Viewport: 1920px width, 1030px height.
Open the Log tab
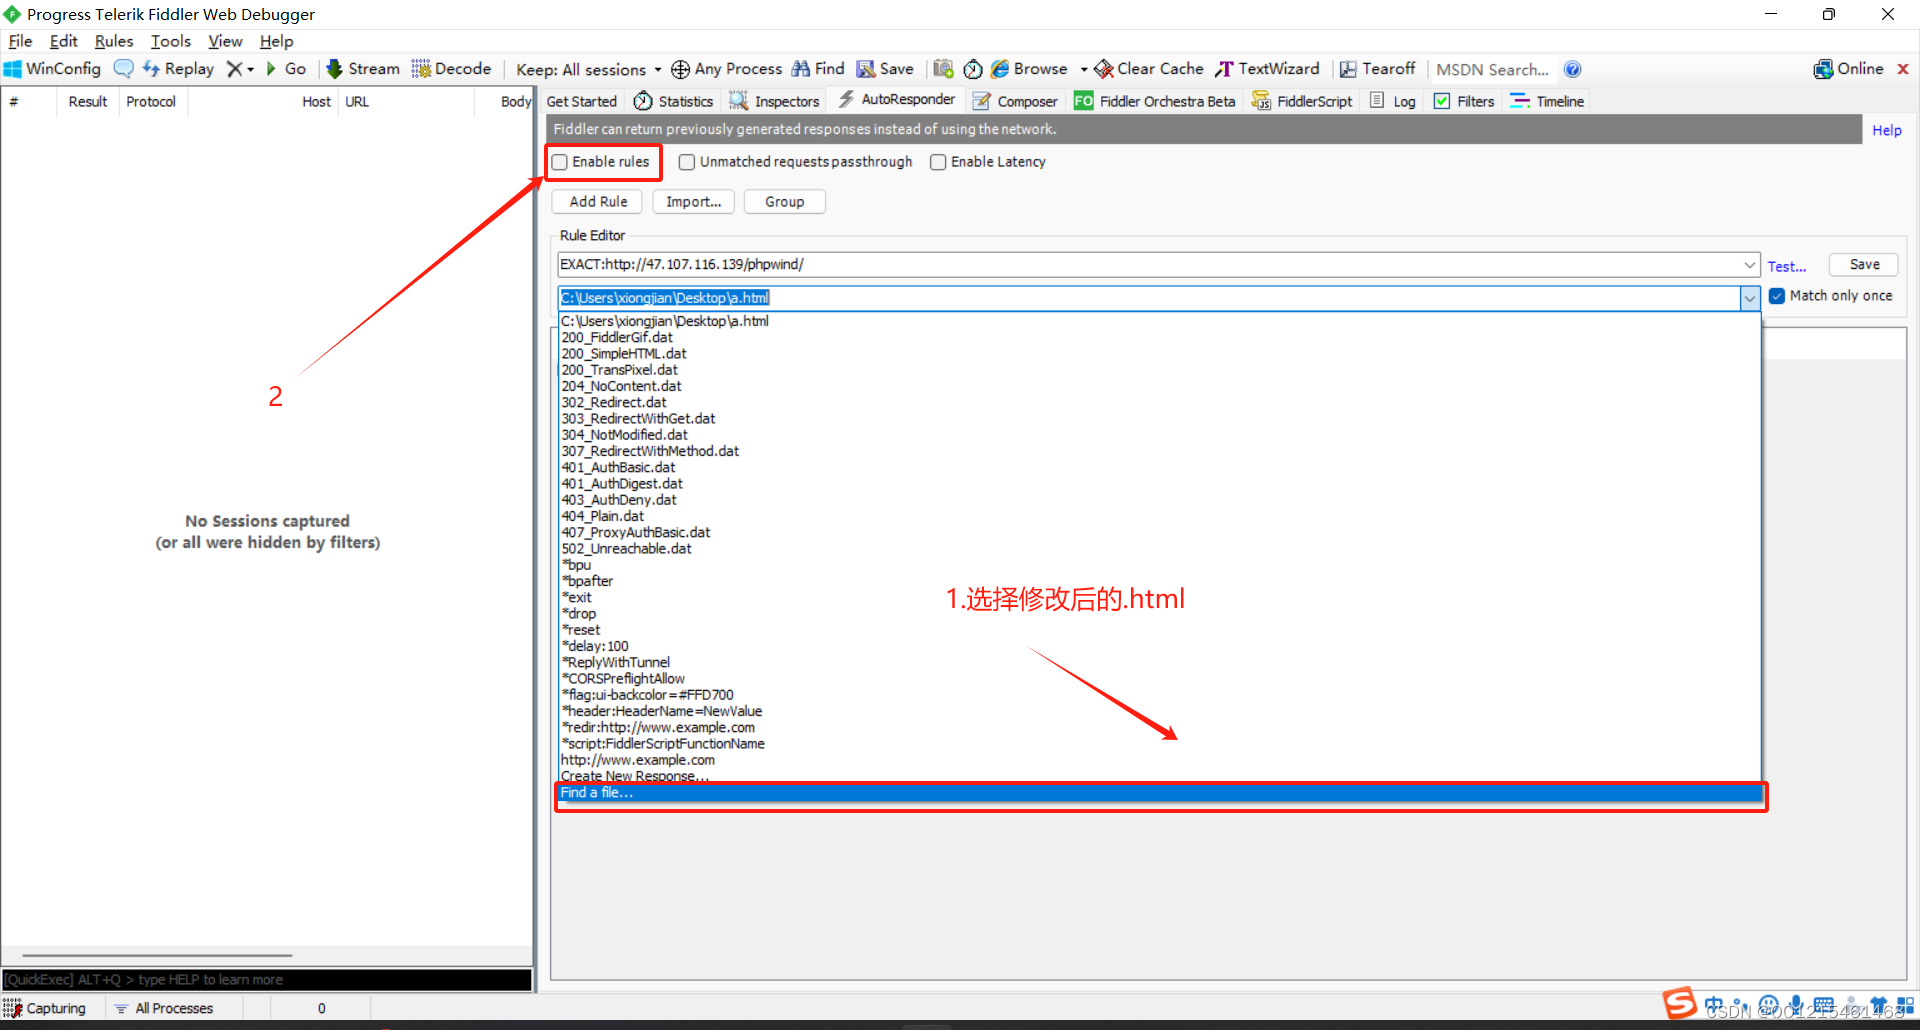pyautogui.click(x=1393, y=101)
